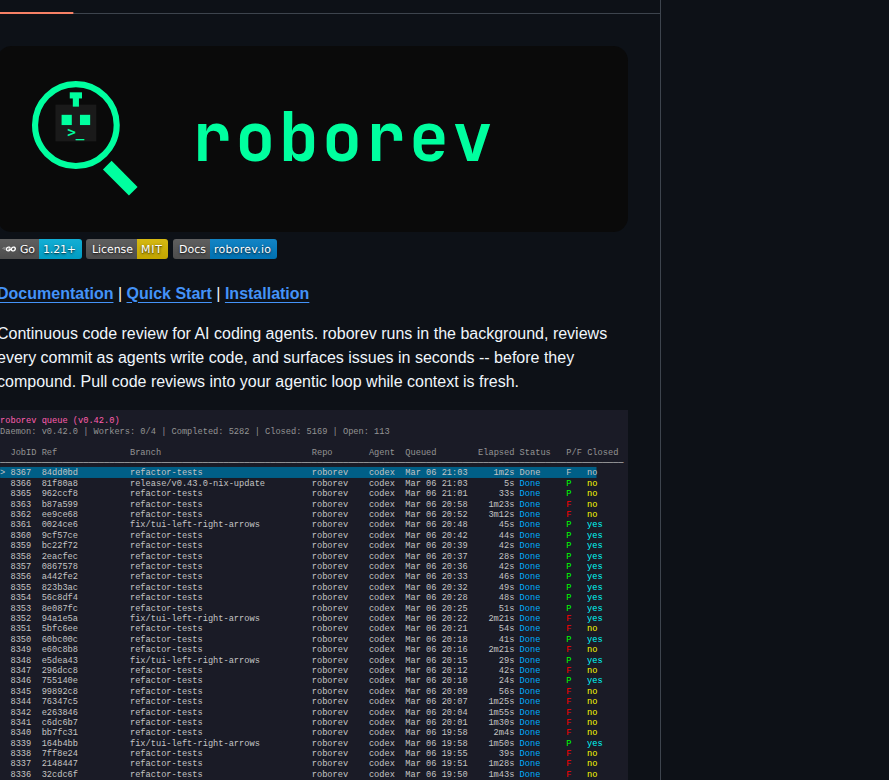The image size is (889, 780).
Task: Click the JobID column header
Action: [x=23, y=452]
